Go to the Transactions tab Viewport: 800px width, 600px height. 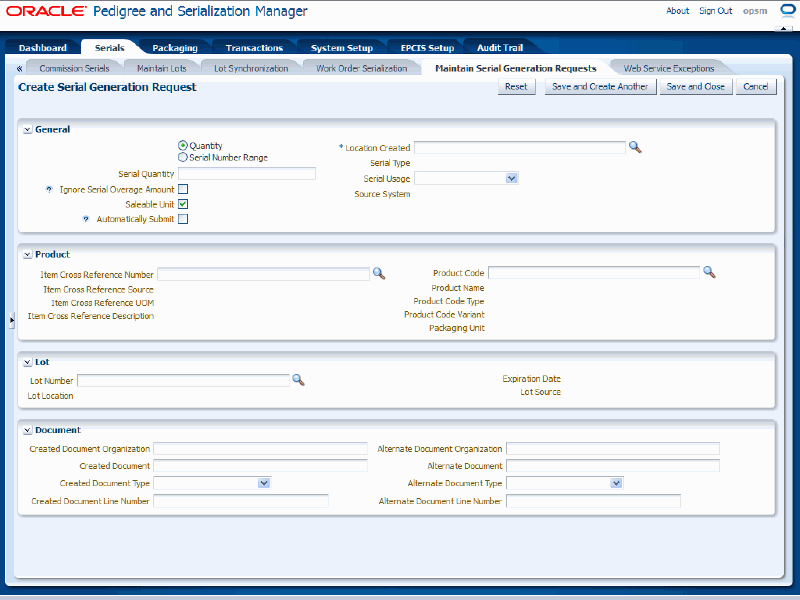click(254, 47)
